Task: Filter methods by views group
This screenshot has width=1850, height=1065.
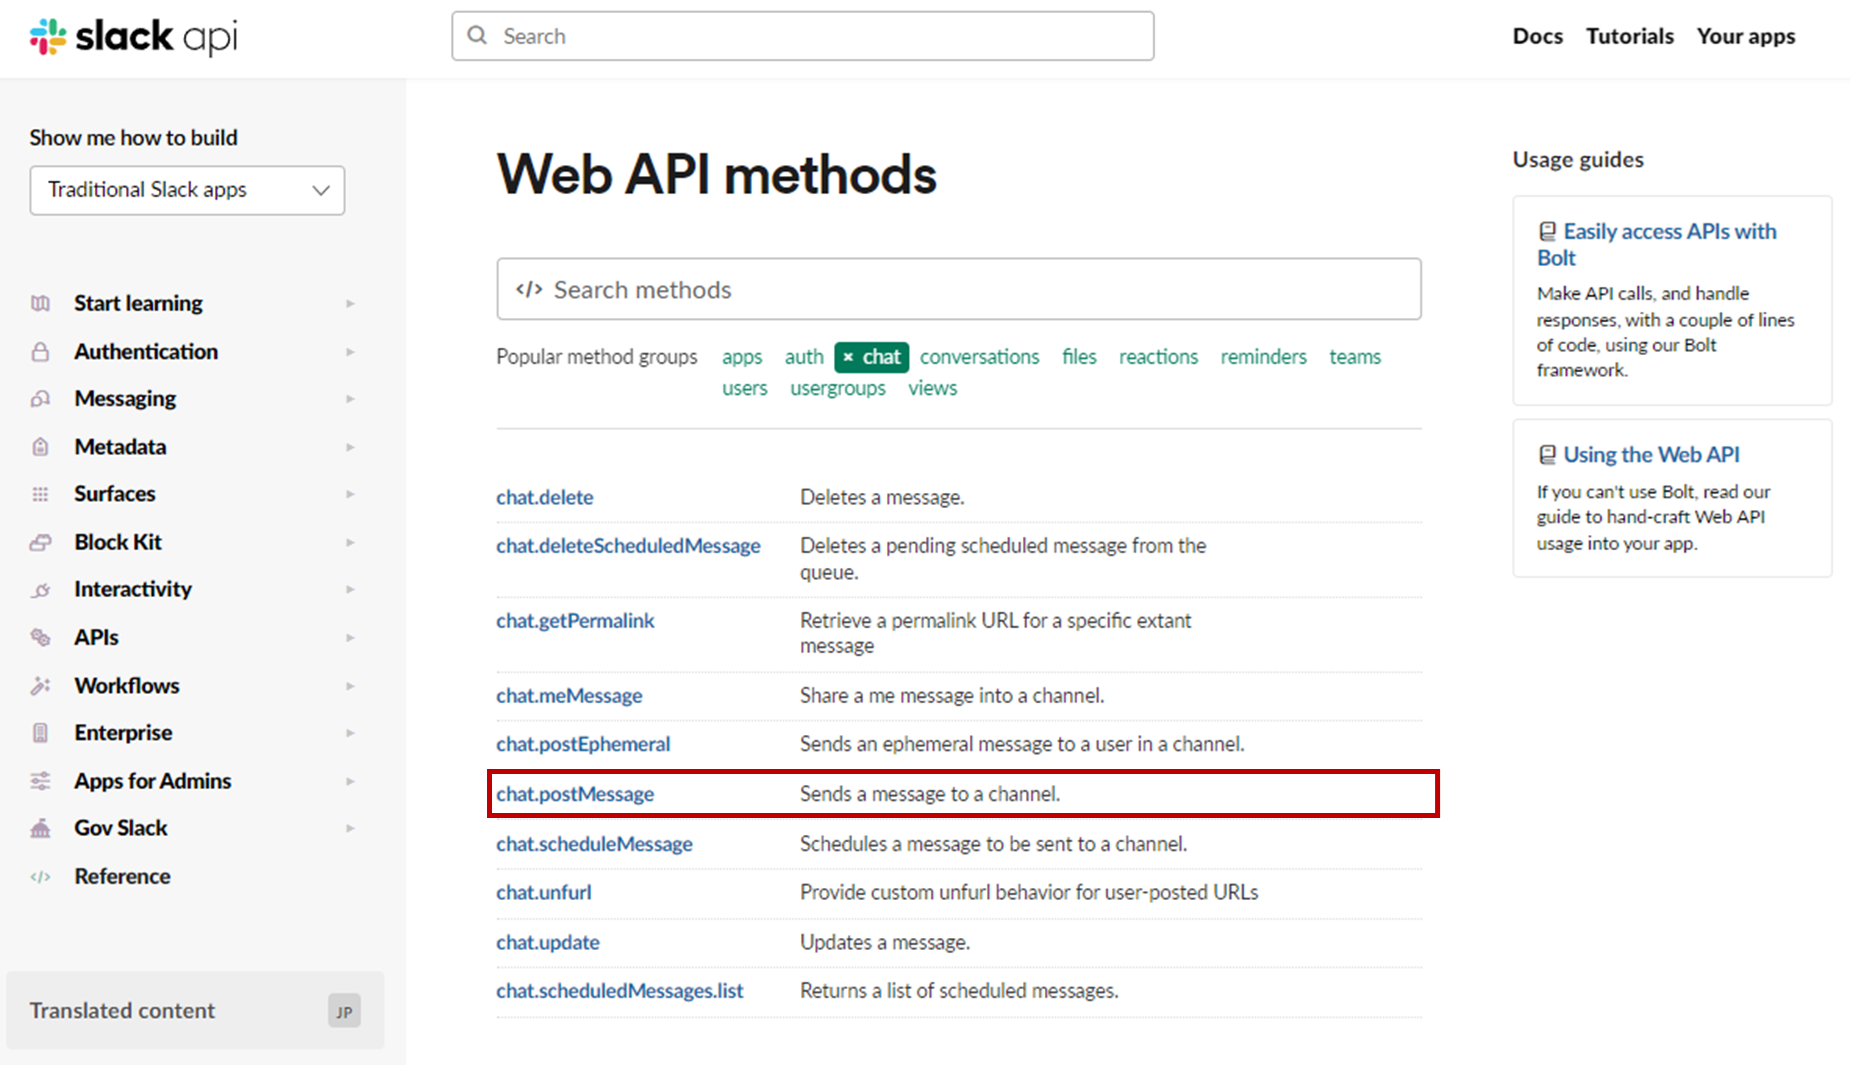Action: coord(933,388)
